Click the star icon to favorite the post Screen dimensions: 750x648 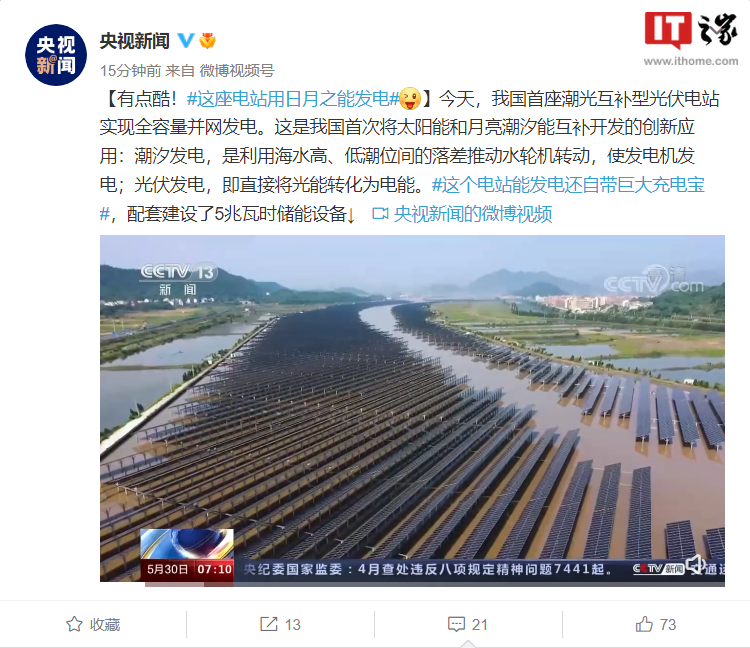tap(74, 624)
